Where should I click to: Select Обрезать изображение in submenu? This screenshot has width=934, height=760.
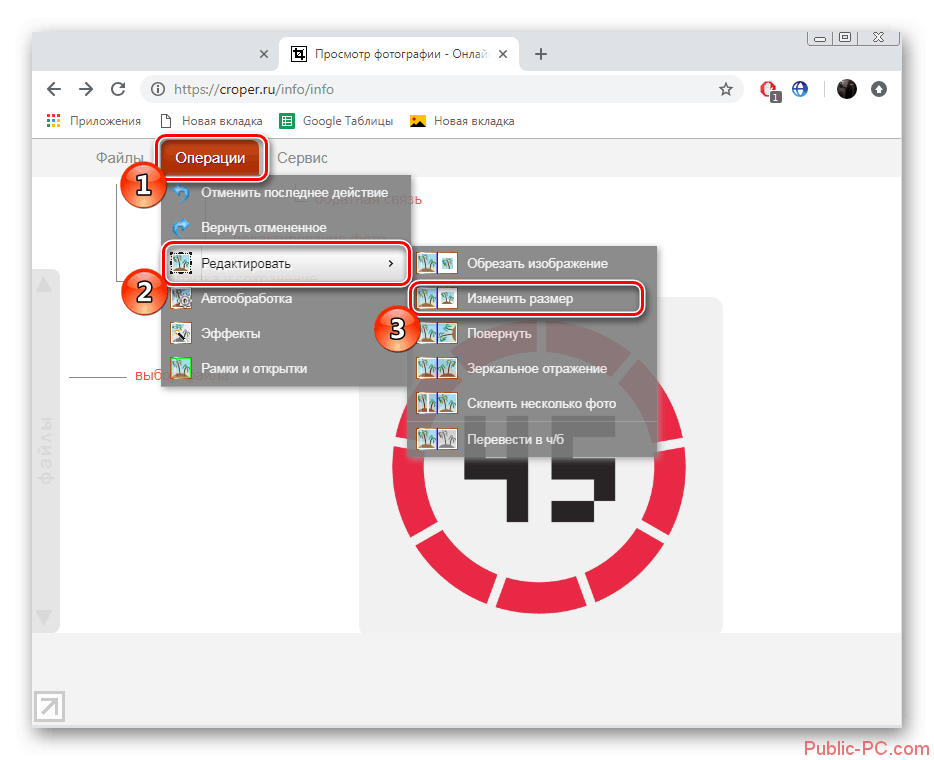tap(531, 263)
